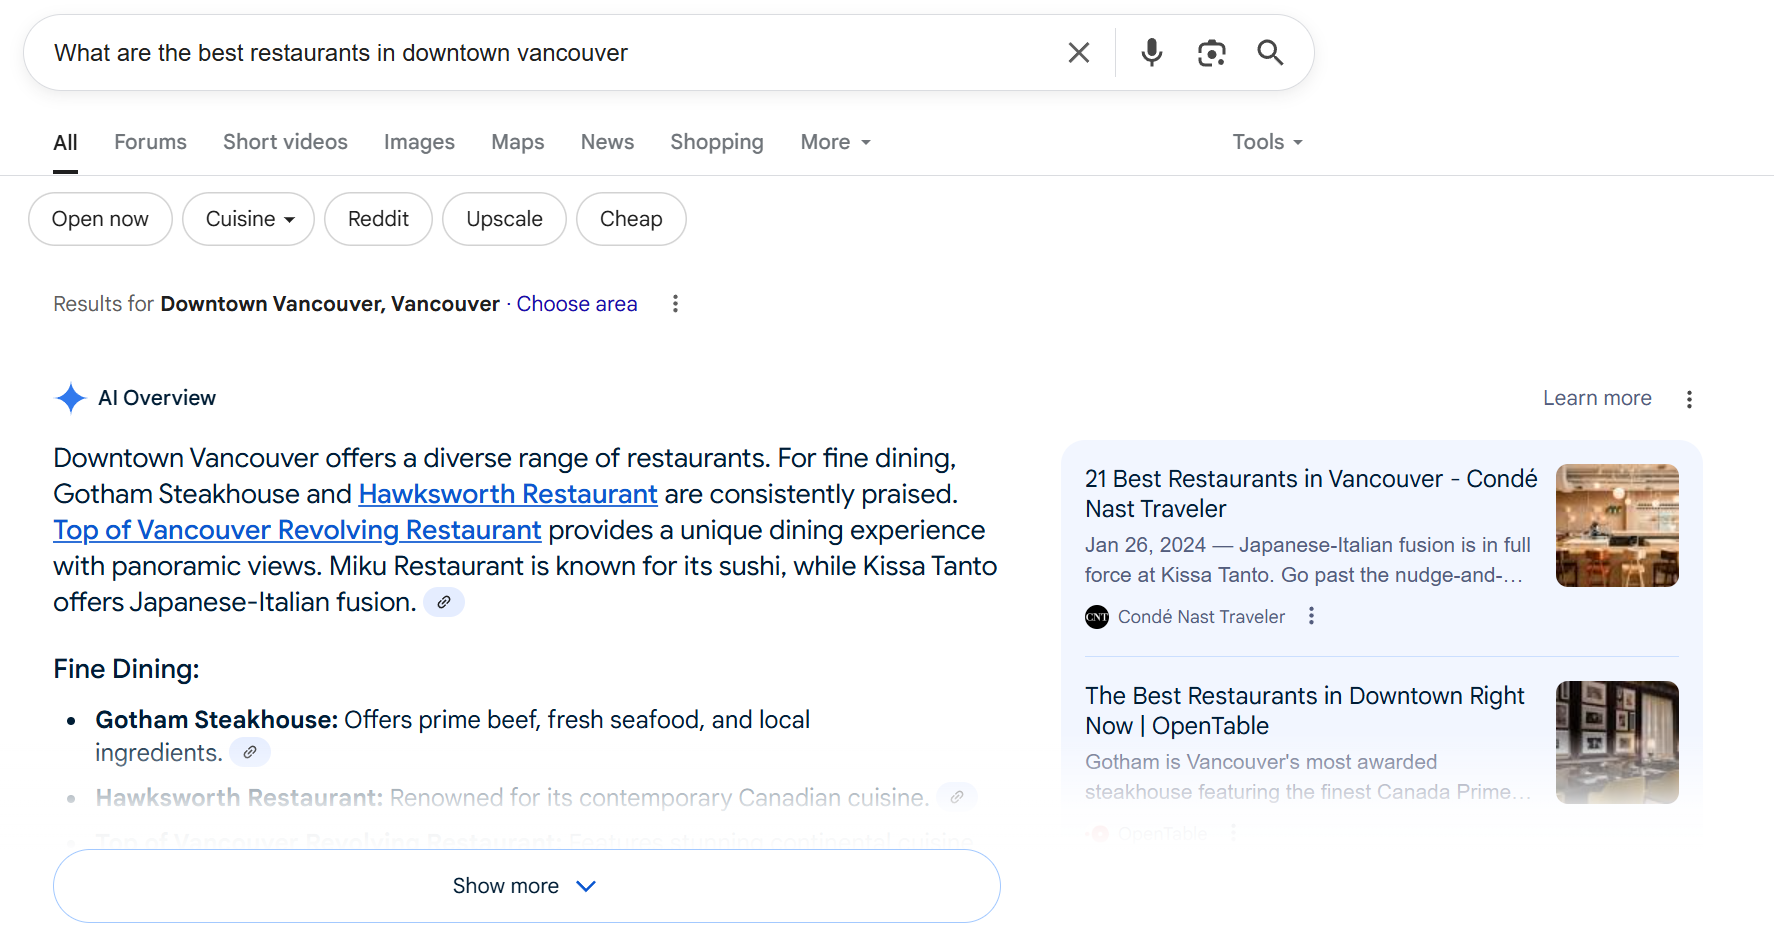The height and width of the screenshot is (933, 1774).
Task: Toggle the Reddit results filter
Action: [x=378, y=218]
